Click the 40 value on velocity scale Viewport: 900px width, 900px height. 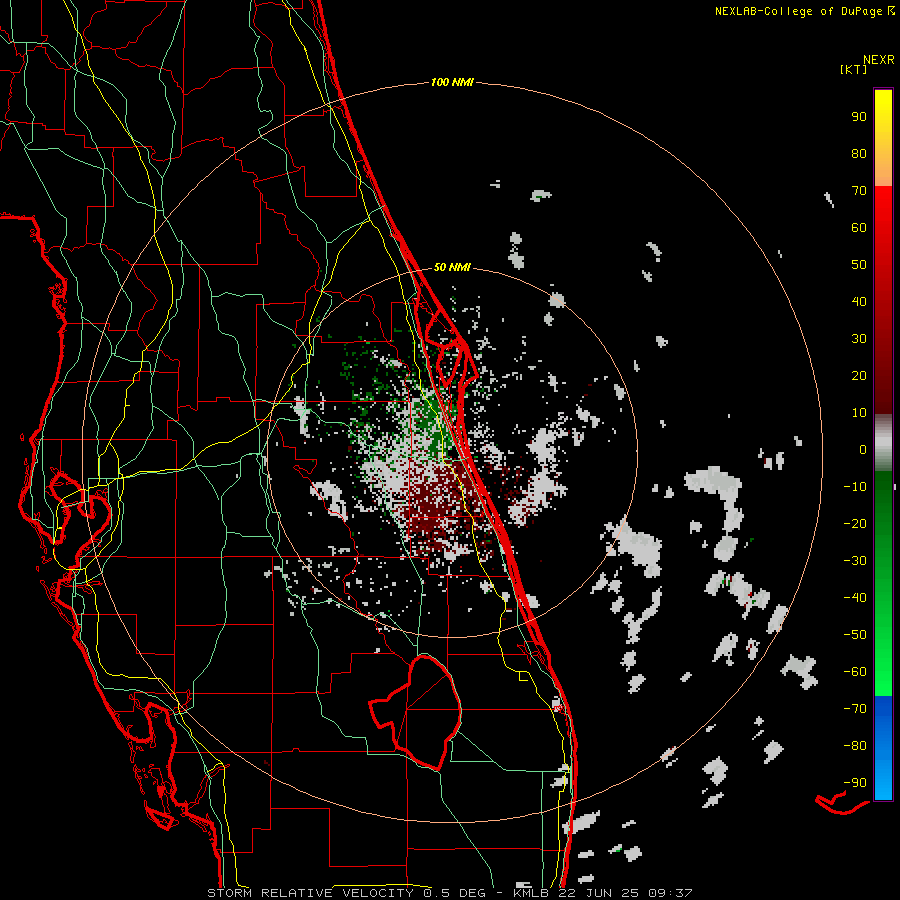(859, 301)
